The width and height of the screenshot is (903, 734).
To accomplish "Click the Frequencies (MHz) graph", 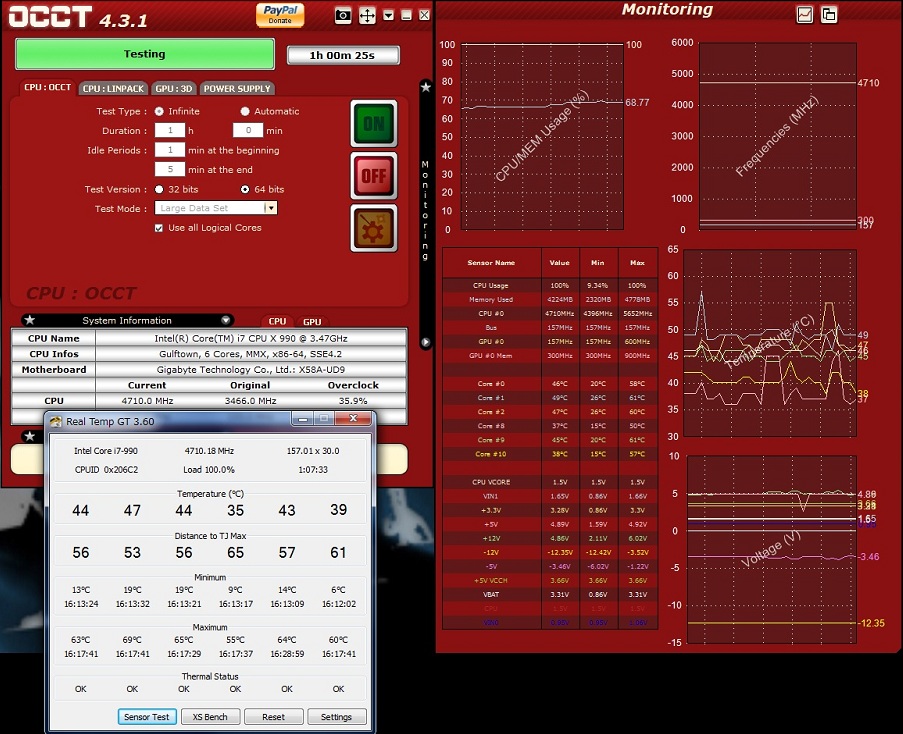I will click(777, 136).
